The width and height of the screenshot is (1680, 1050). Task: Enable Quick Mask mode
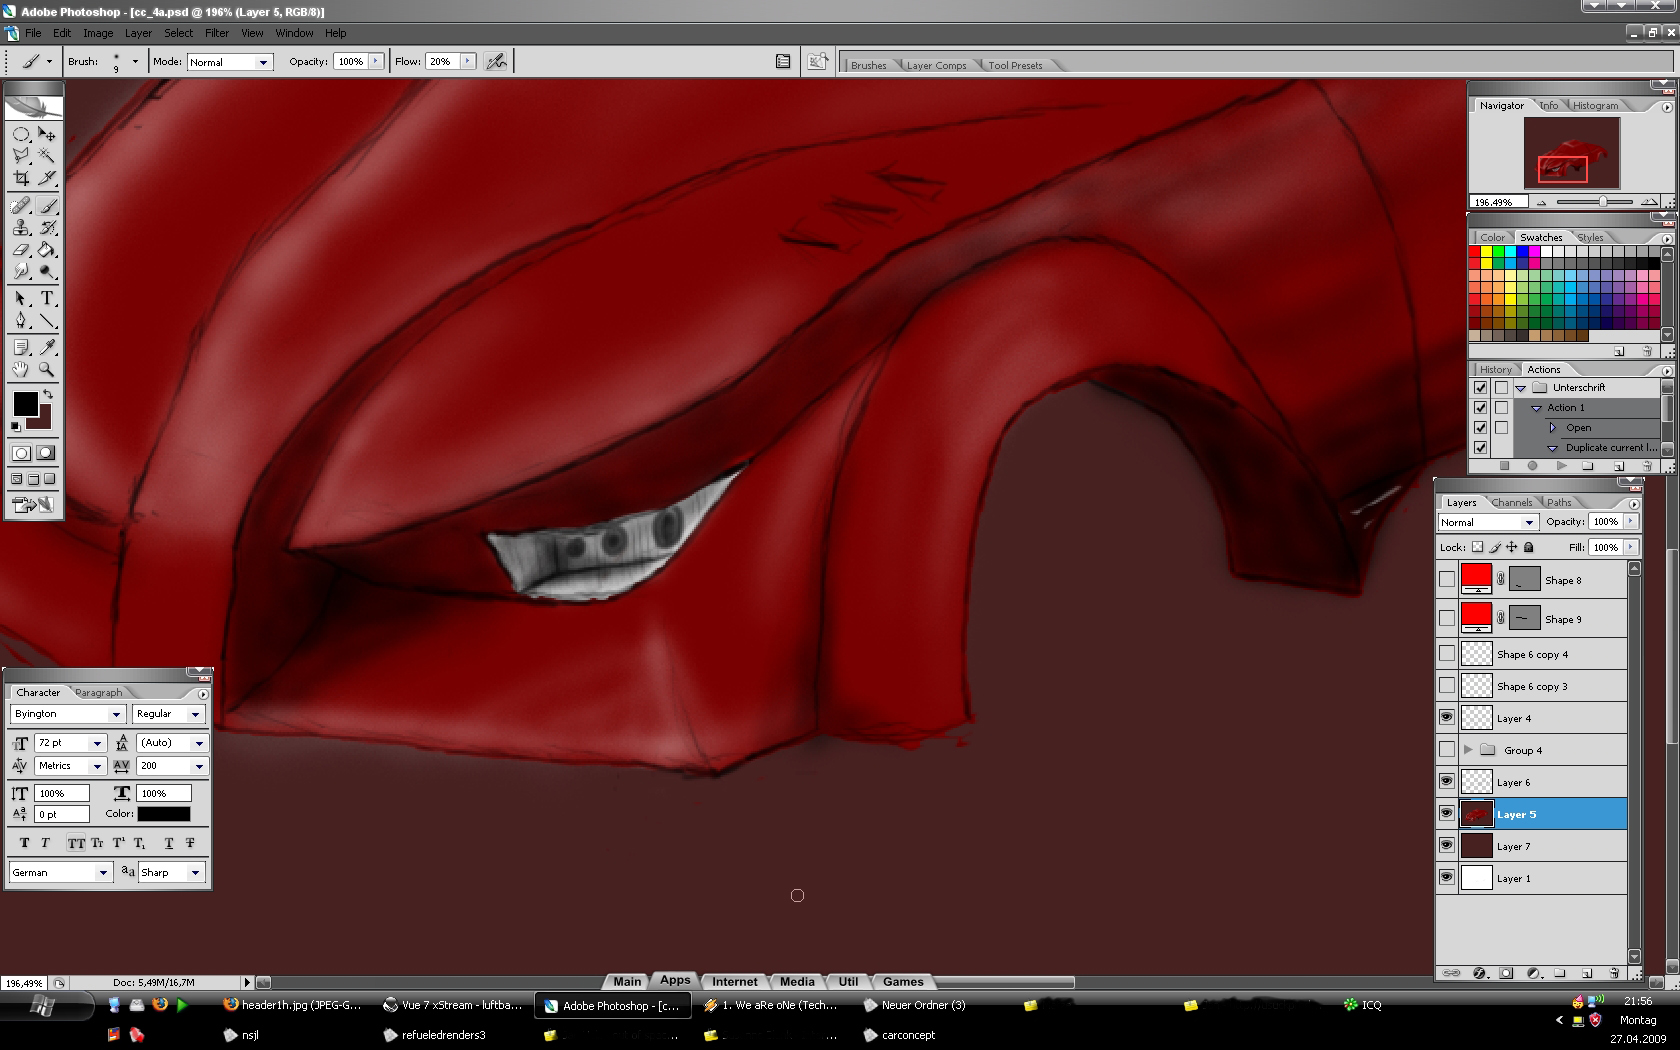46,453
